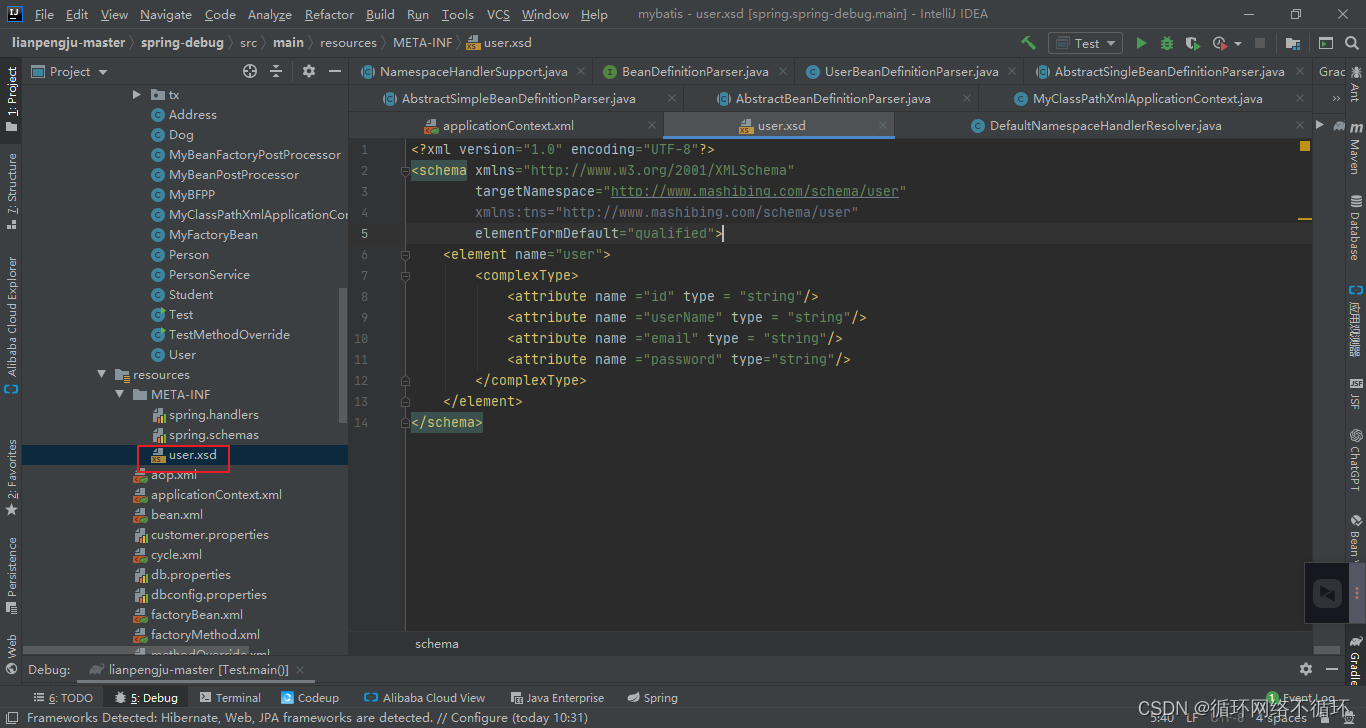This screenshot has height=728, width=1366.
Task: Click the locate-current-file crosshair in Project panel
Action: point(250,71)
